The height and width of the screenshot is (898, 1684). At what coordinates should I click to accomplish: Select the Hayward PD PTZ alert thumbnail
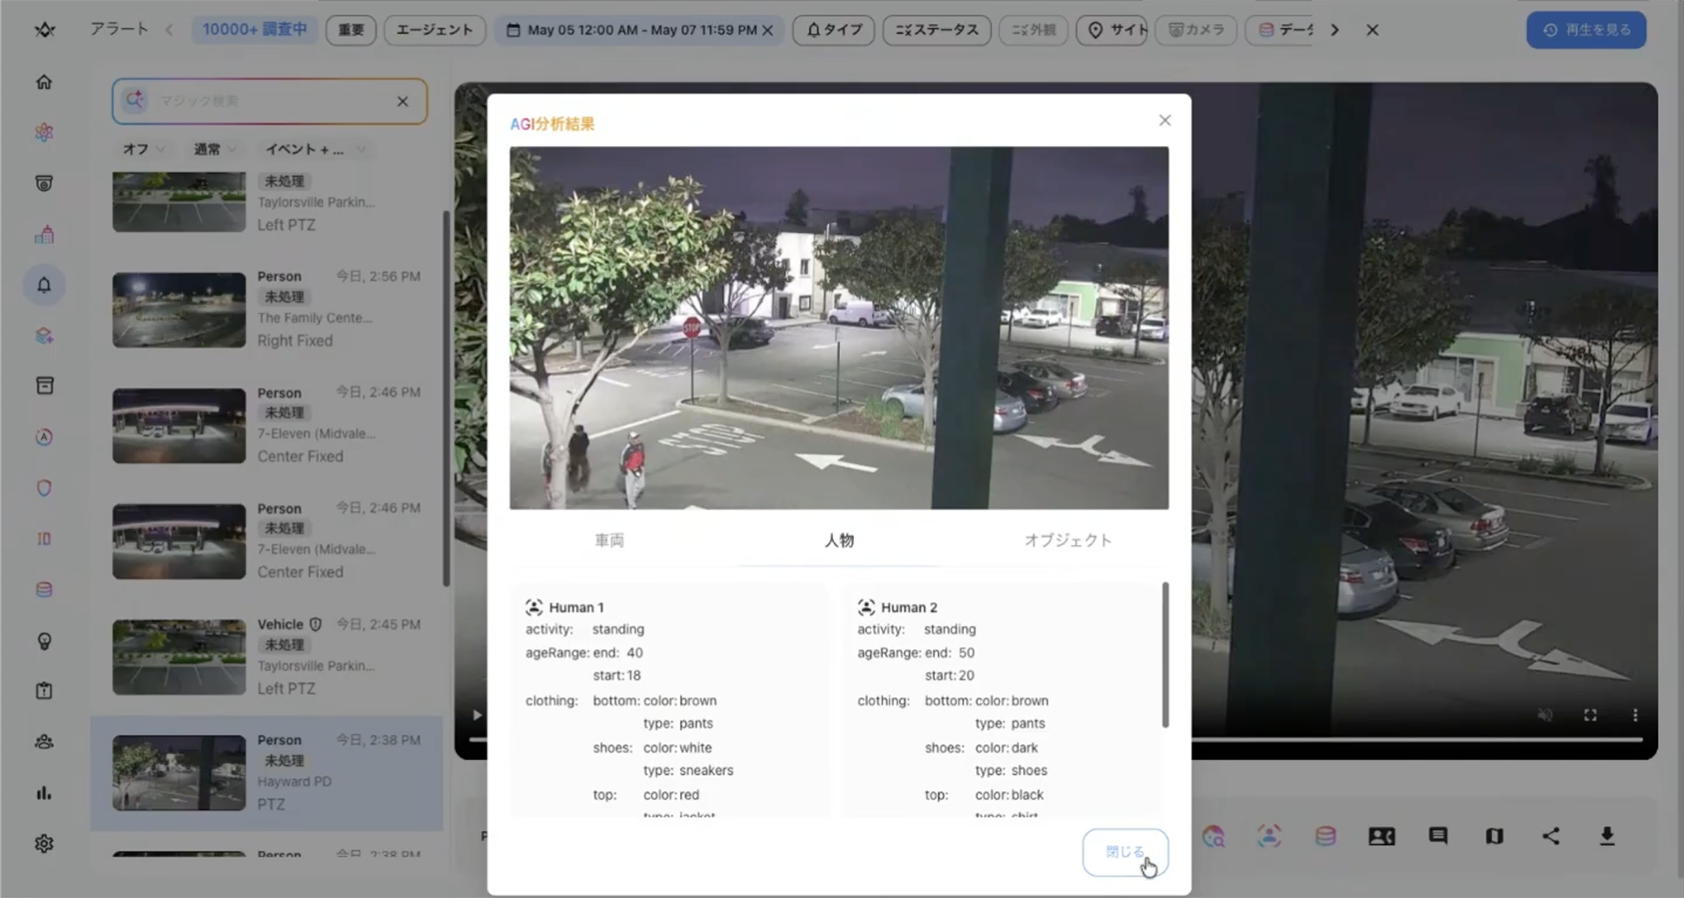click(x=179, y=773)
